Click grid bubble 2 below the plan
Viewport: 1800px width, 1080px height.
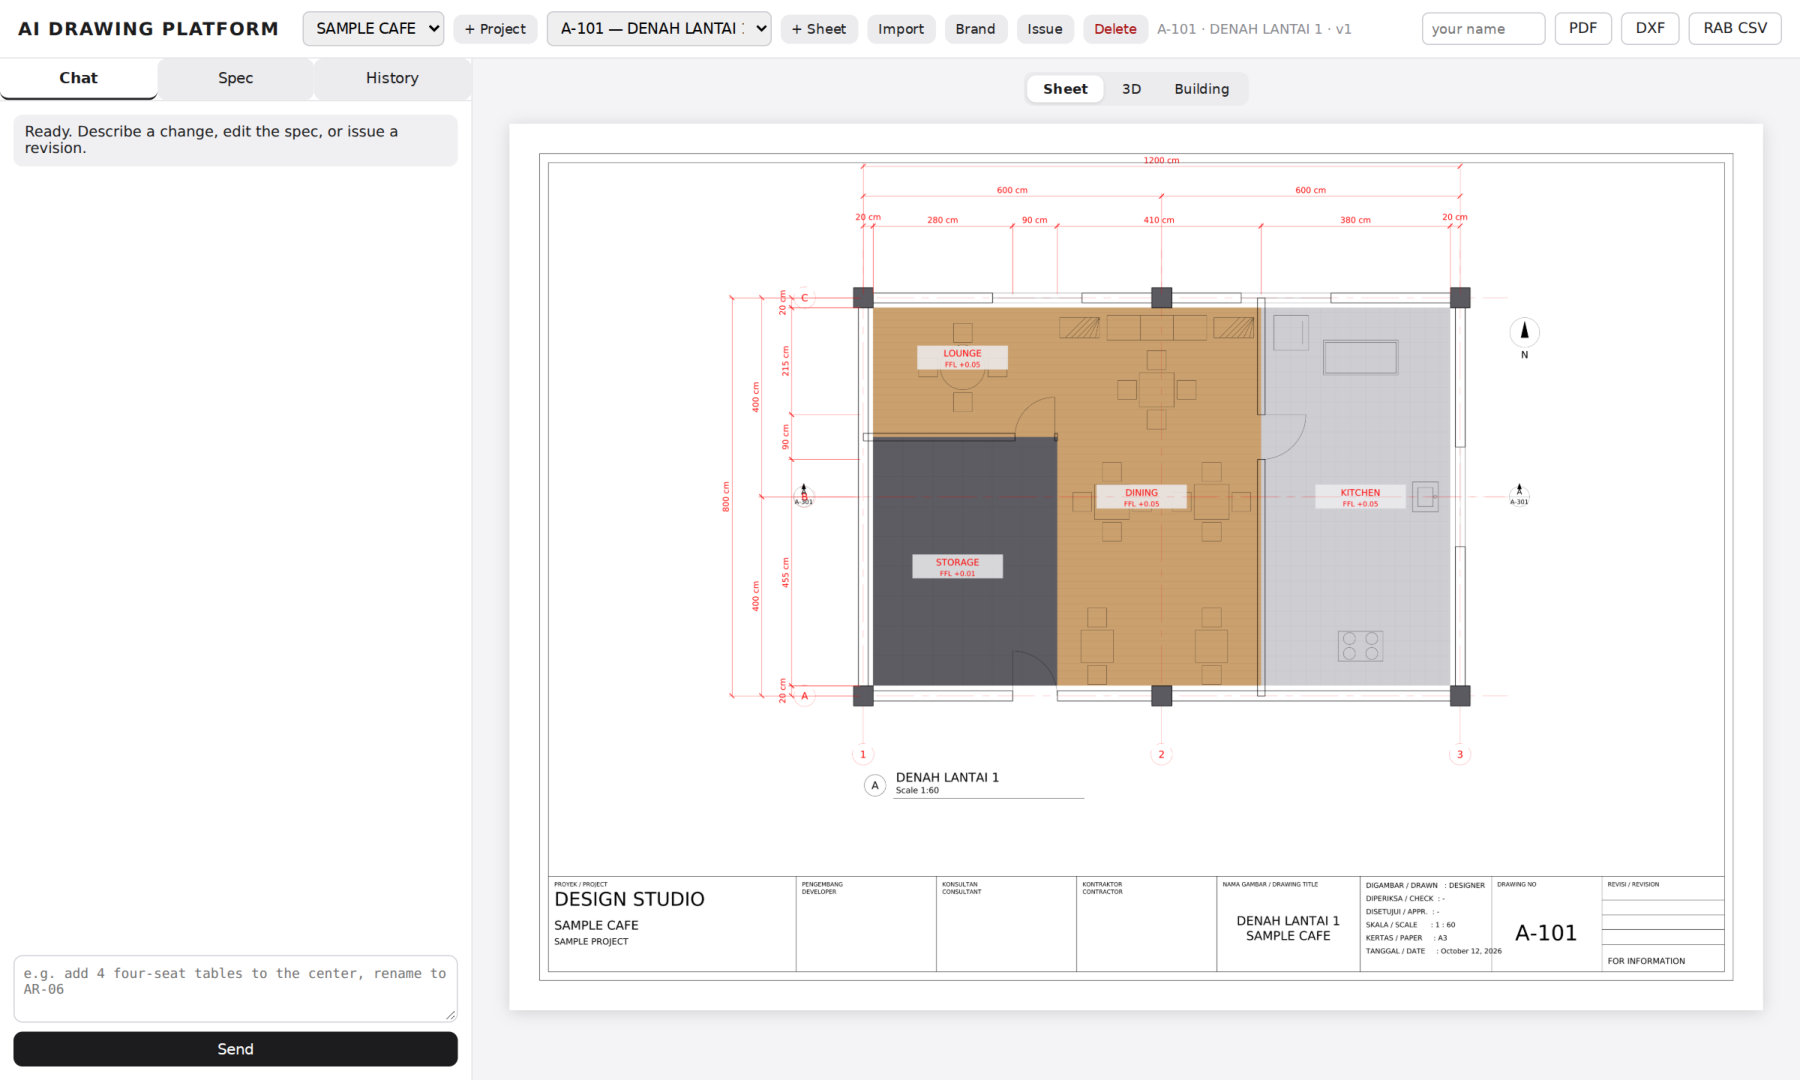(1161, 755)
